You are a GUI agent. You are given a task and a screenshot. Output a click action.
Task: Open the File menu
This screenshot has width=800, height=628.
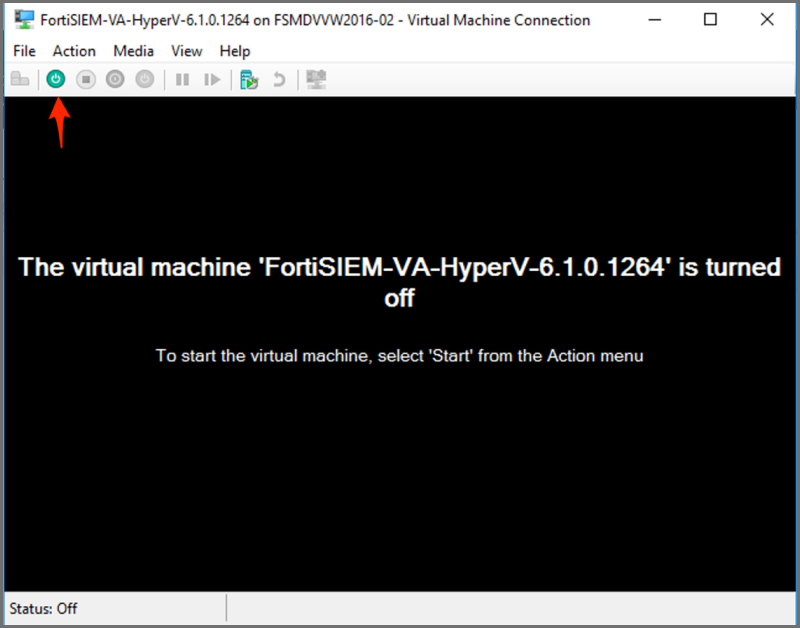24,51
